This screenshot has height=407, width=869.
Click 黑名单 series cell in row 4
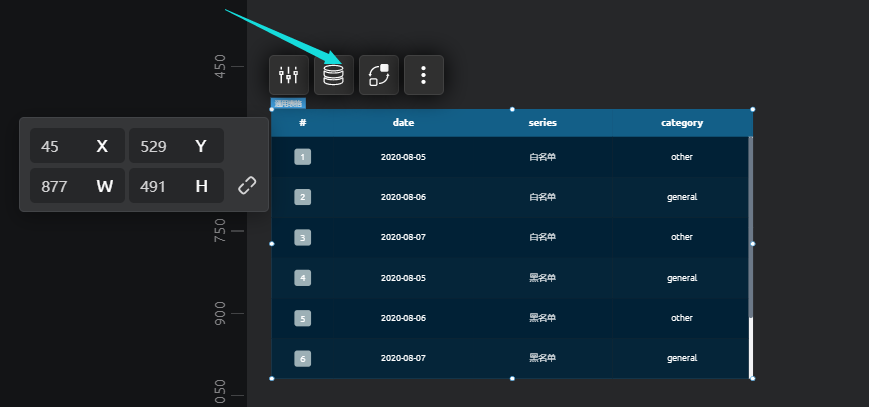[543, 278]
